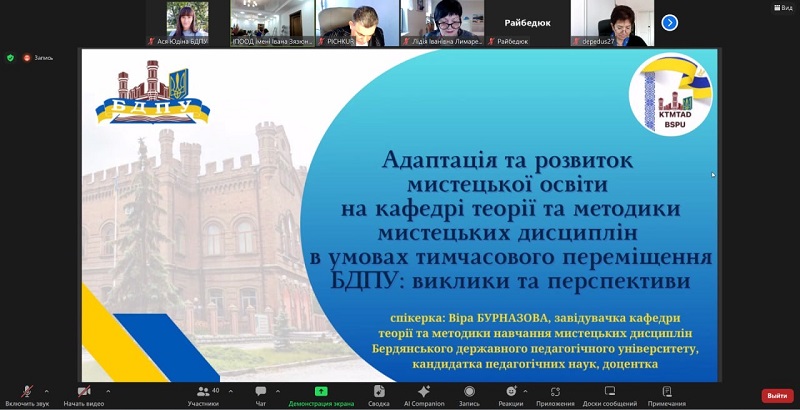Click the BДПУ university logo on slide
The image size is (800, 410).
click(x=153, y=92)
